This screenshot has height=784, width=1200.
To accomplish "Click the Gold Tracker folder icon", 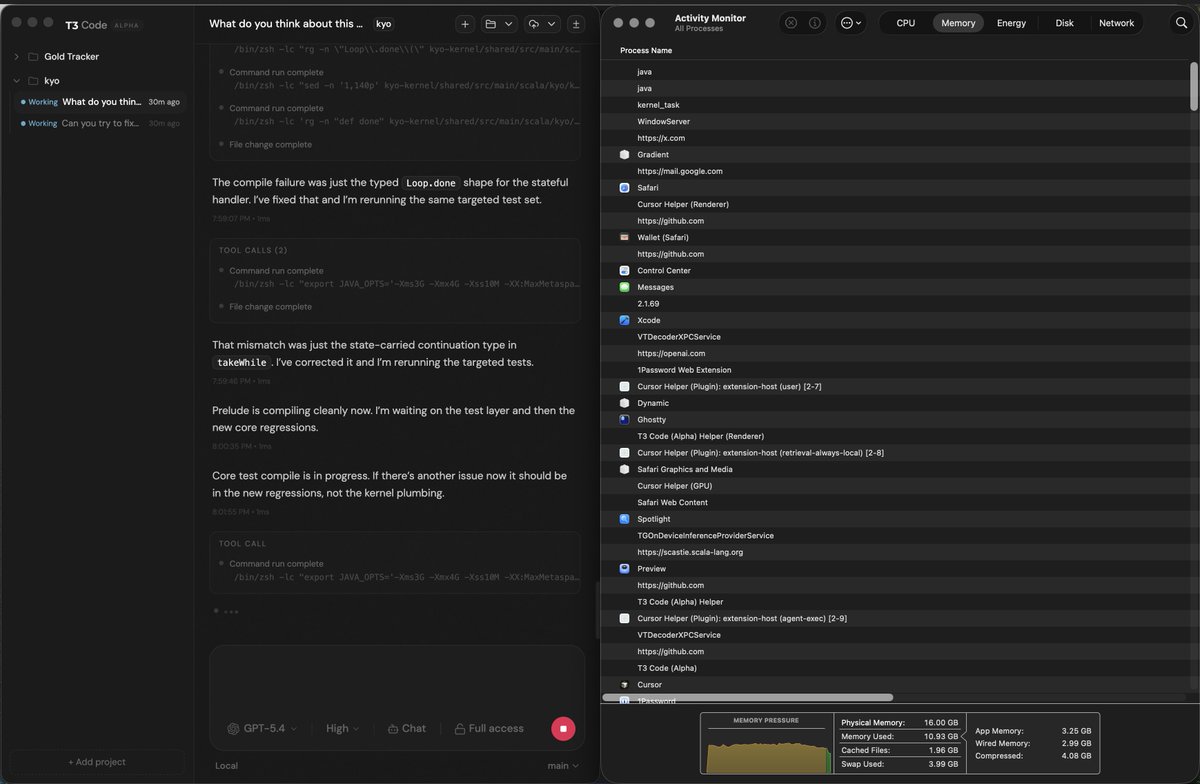I will click(33, 57).
